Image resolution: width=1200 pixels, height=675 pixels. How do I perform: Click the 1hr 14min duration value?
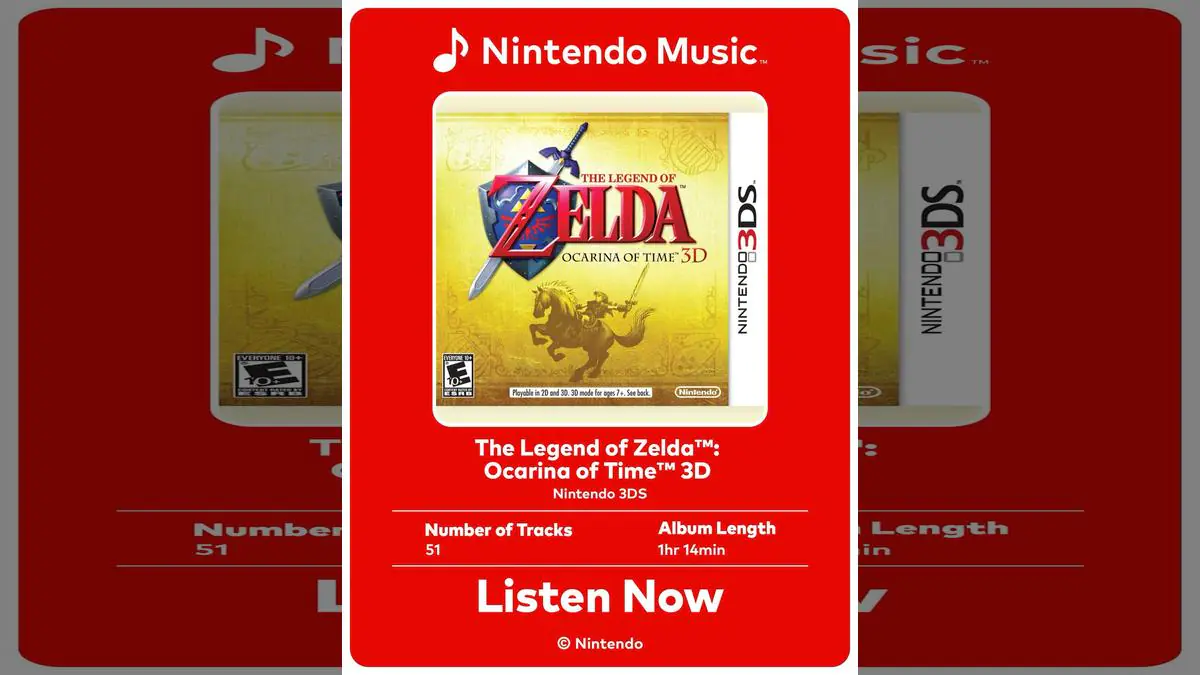tap(691, 549)
